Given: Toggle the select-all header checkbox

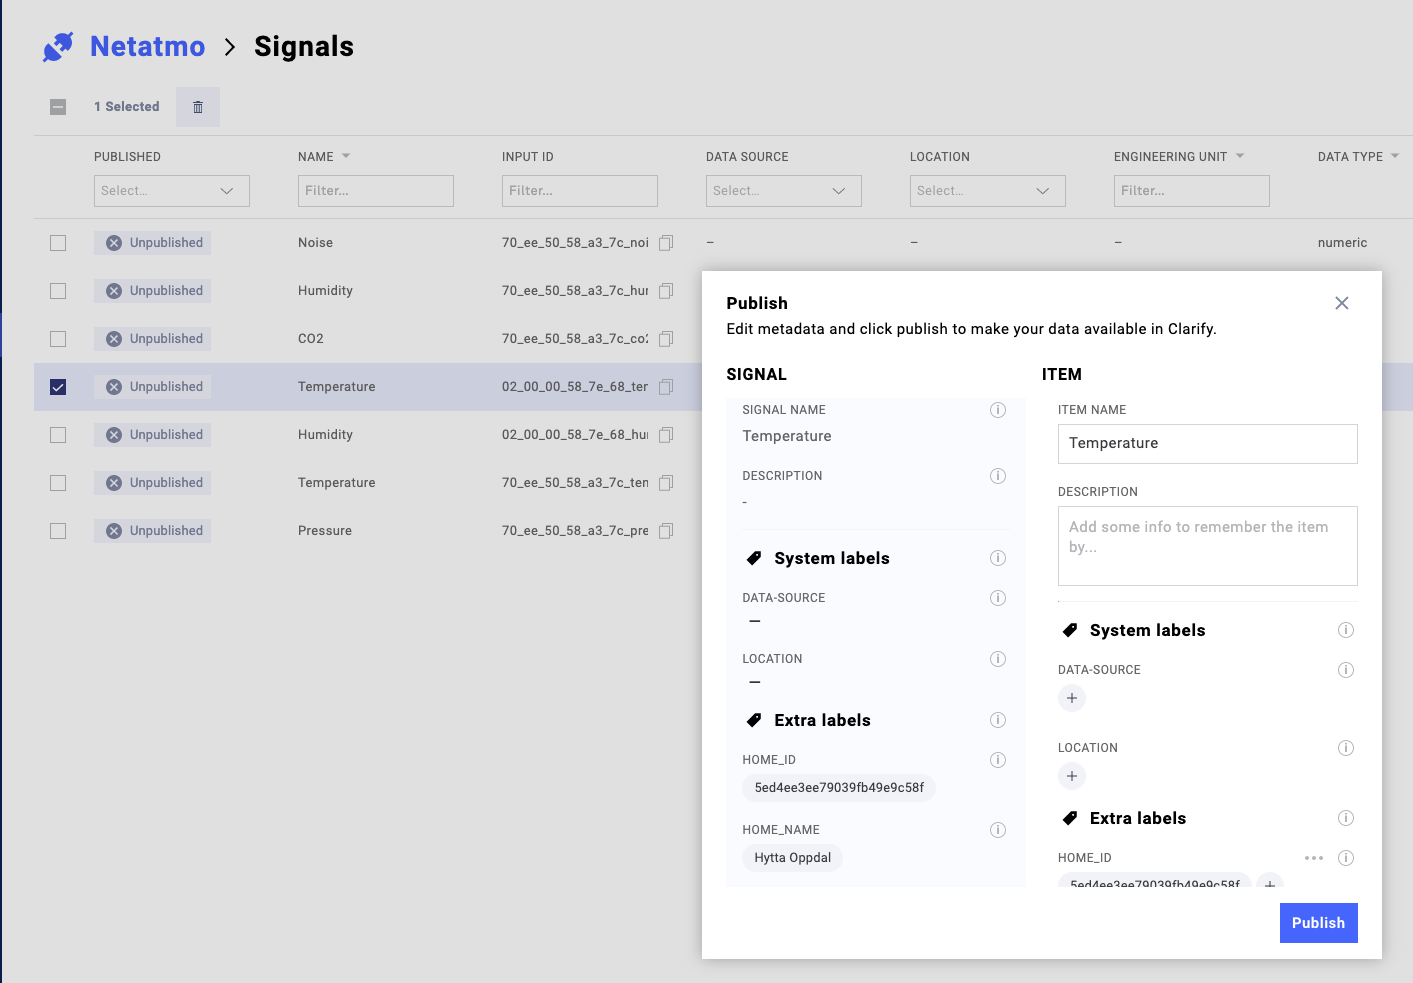Looking at the screenshot, I should click(58, 107).
